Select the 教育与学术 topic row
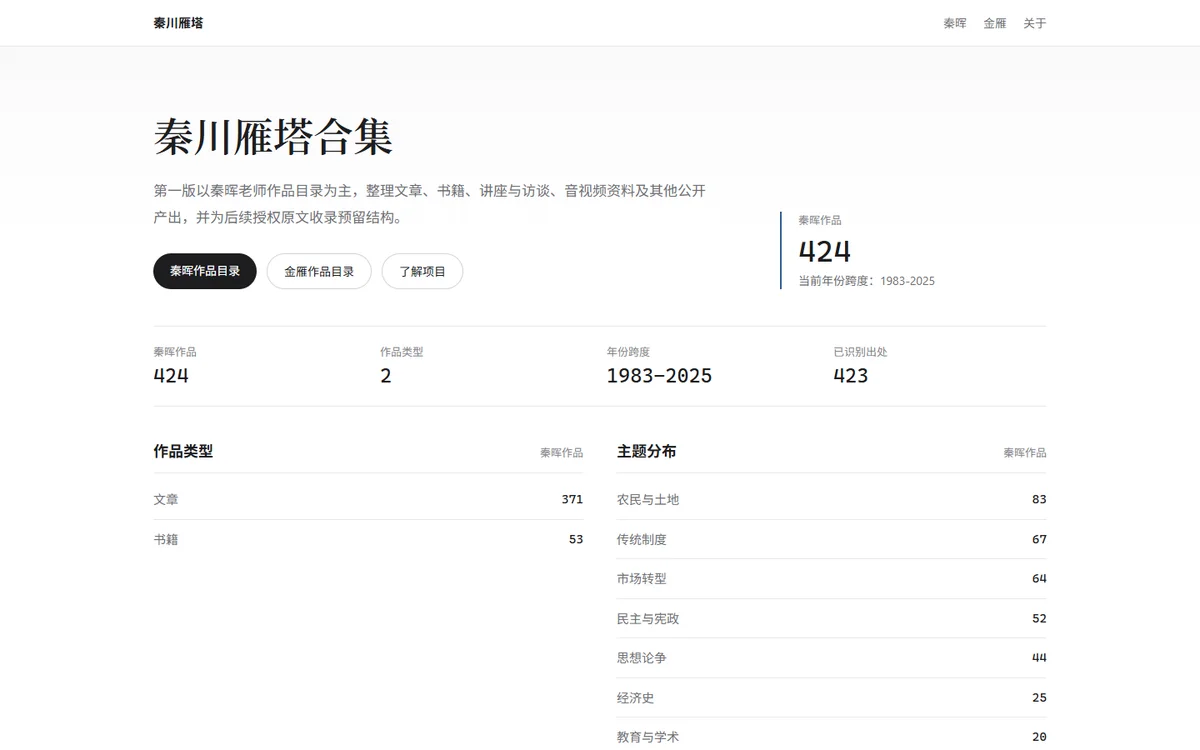 tap(832, 736)
